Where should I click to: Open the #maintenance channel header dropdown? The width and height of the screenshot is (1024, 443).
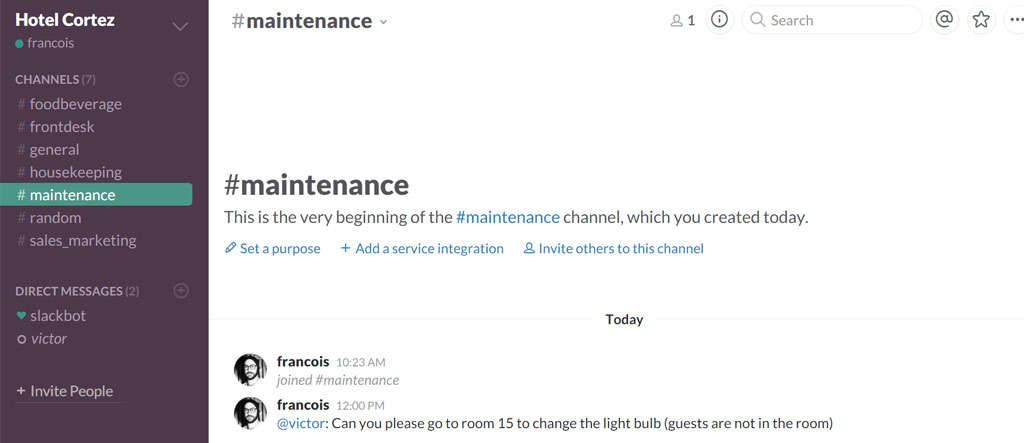384,22
